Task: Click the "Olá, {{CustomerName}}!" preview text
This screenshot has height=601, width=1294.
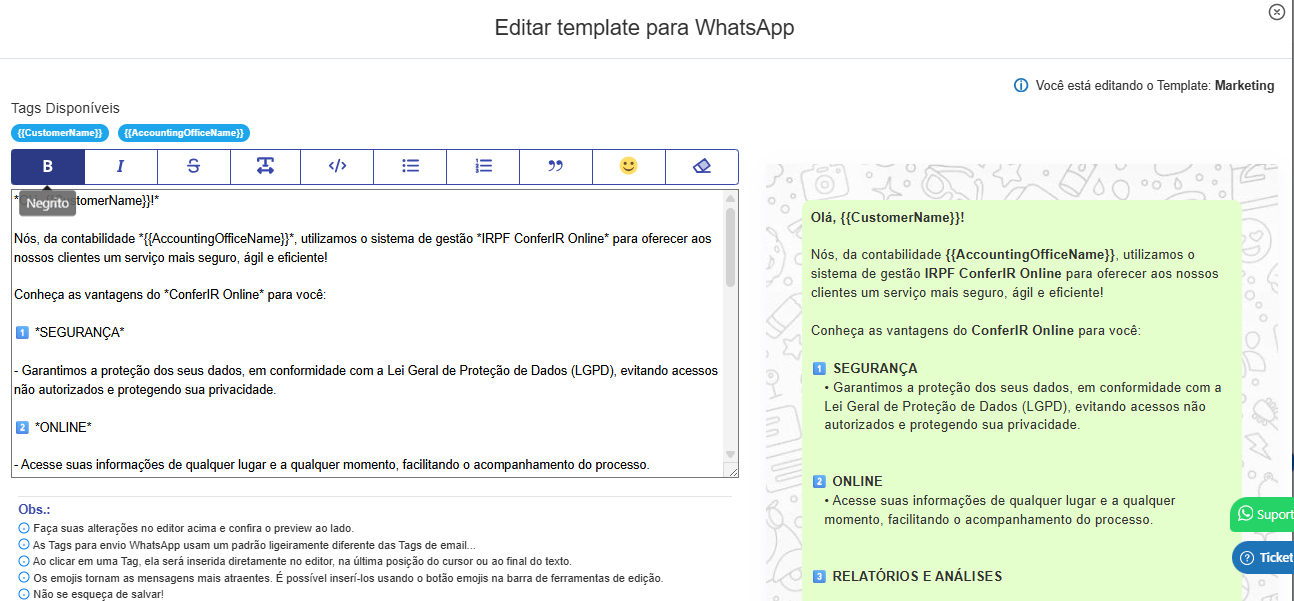Action: click(x=888, y=217)
